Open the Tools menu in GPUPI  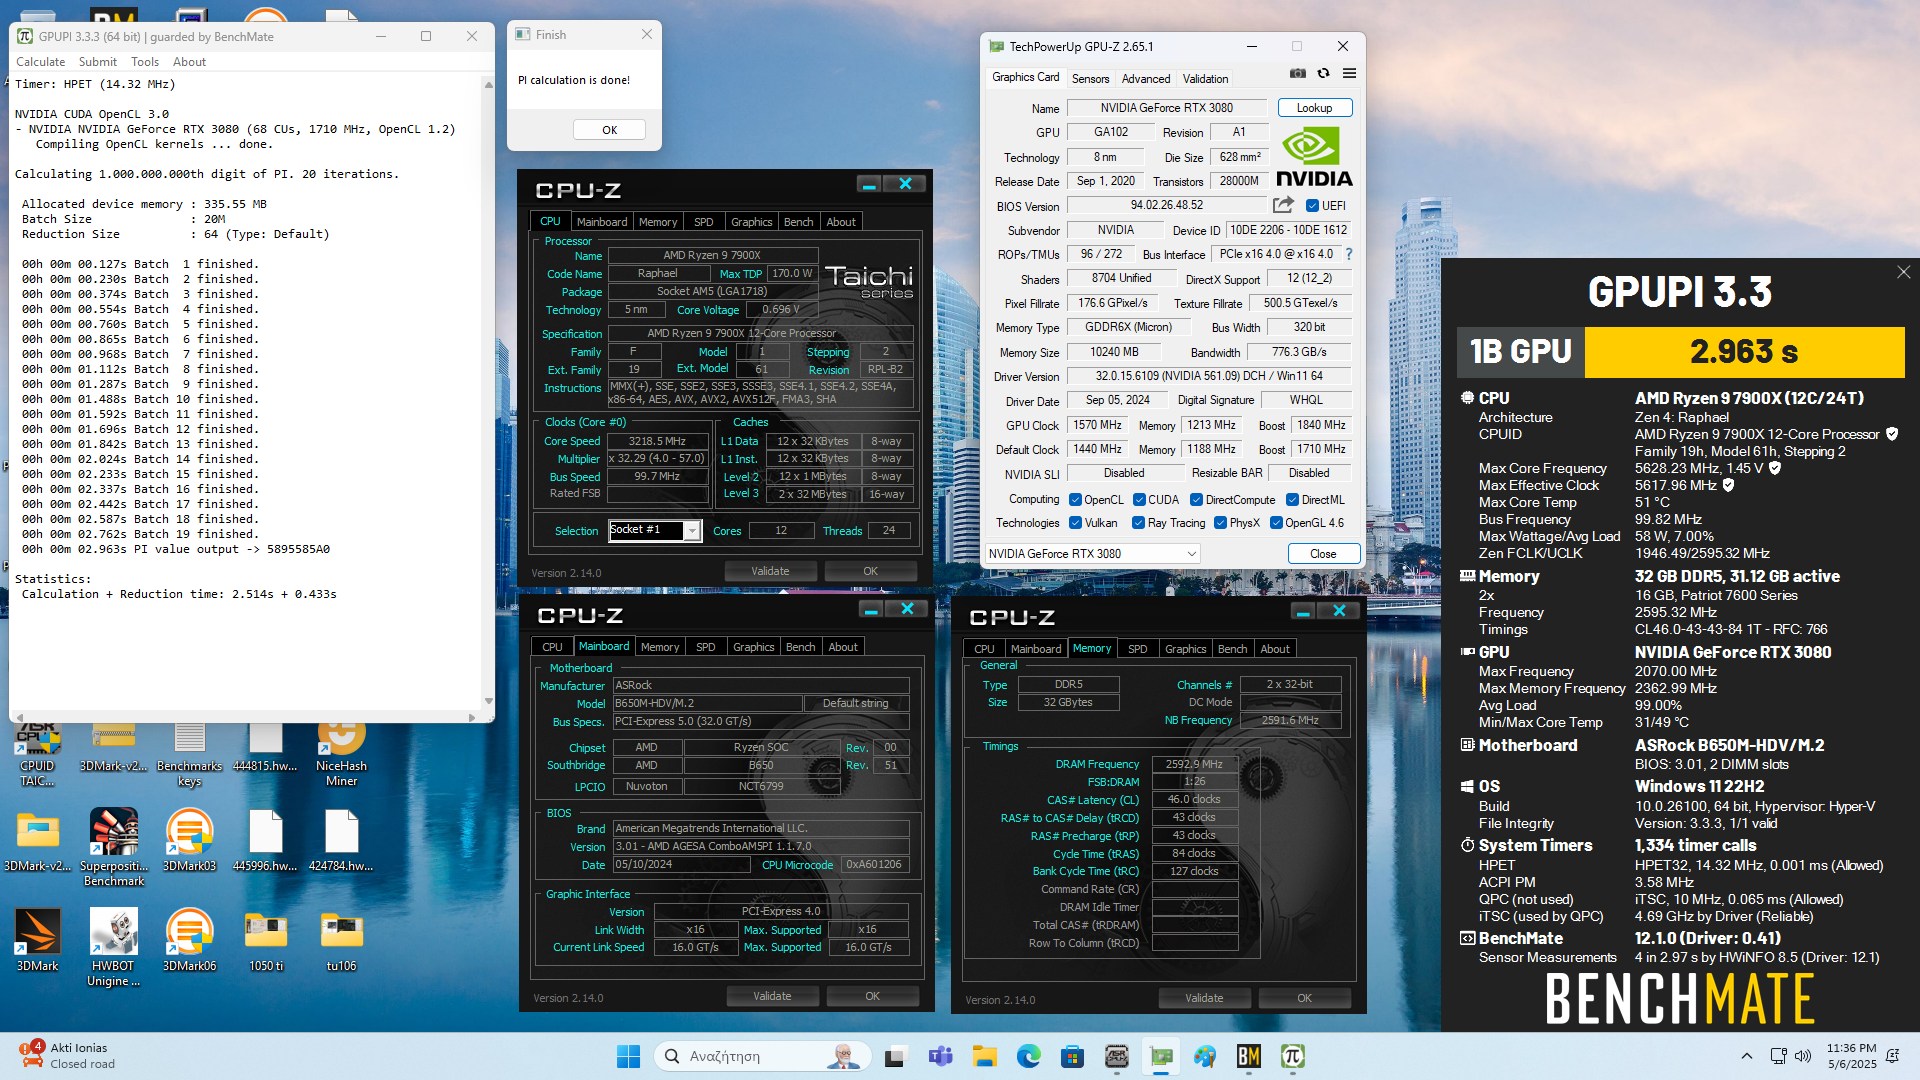point(145,62)
